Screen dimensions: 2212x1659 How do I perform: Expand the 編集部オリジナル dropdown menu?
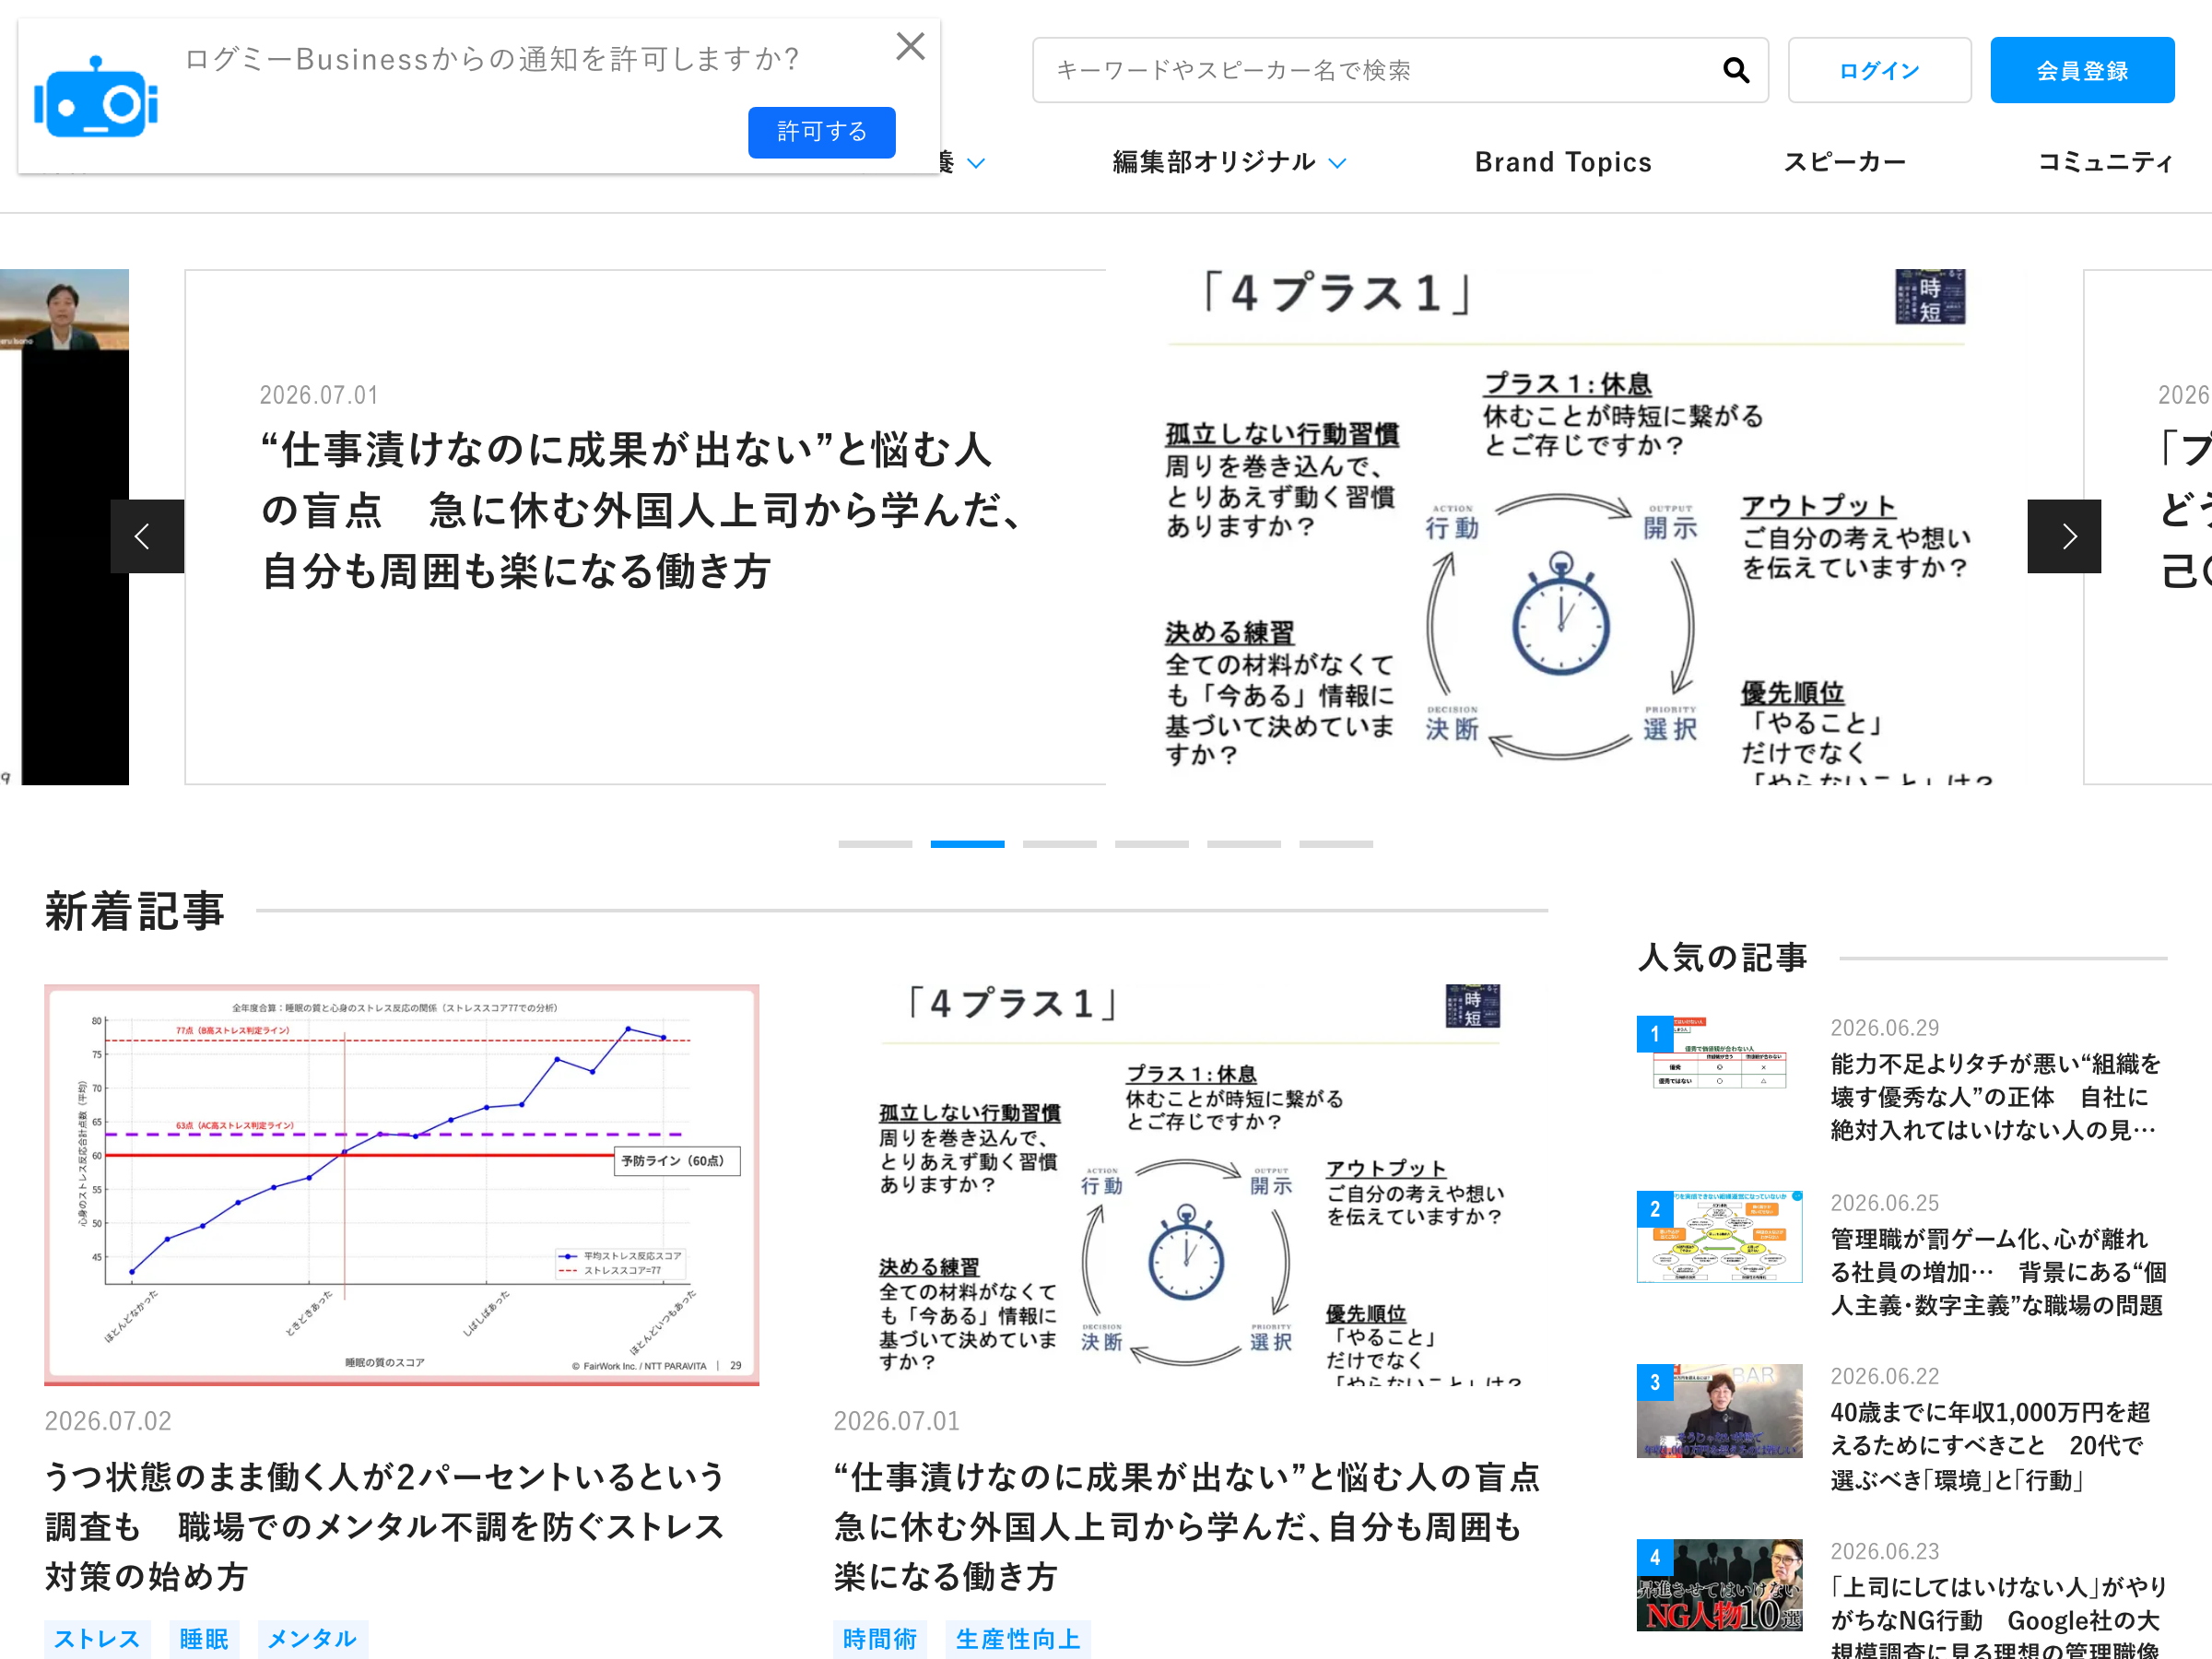tap(1229, 162)
